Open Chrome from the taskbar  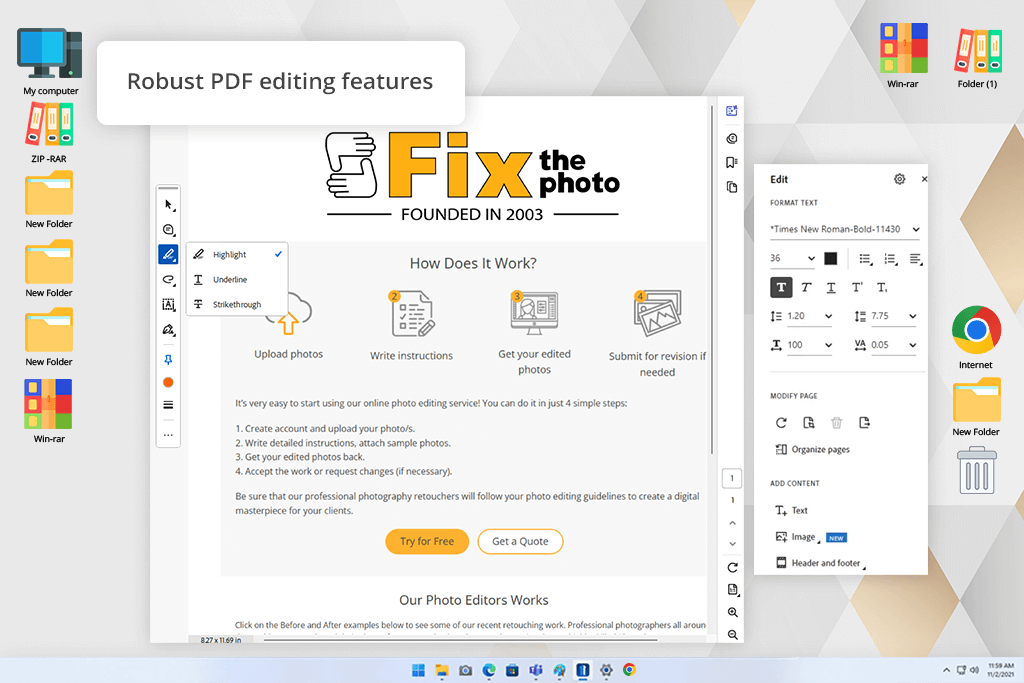630,670
